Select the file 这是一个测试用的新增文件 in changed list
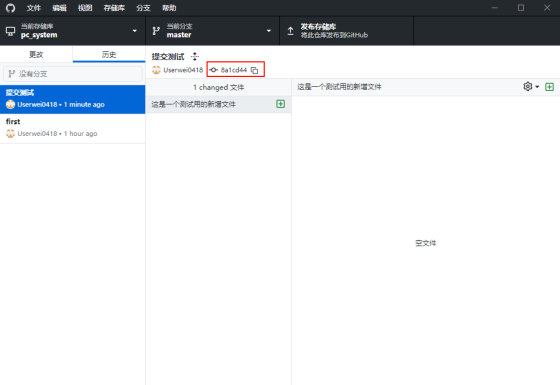 click(x=218, y=104)
